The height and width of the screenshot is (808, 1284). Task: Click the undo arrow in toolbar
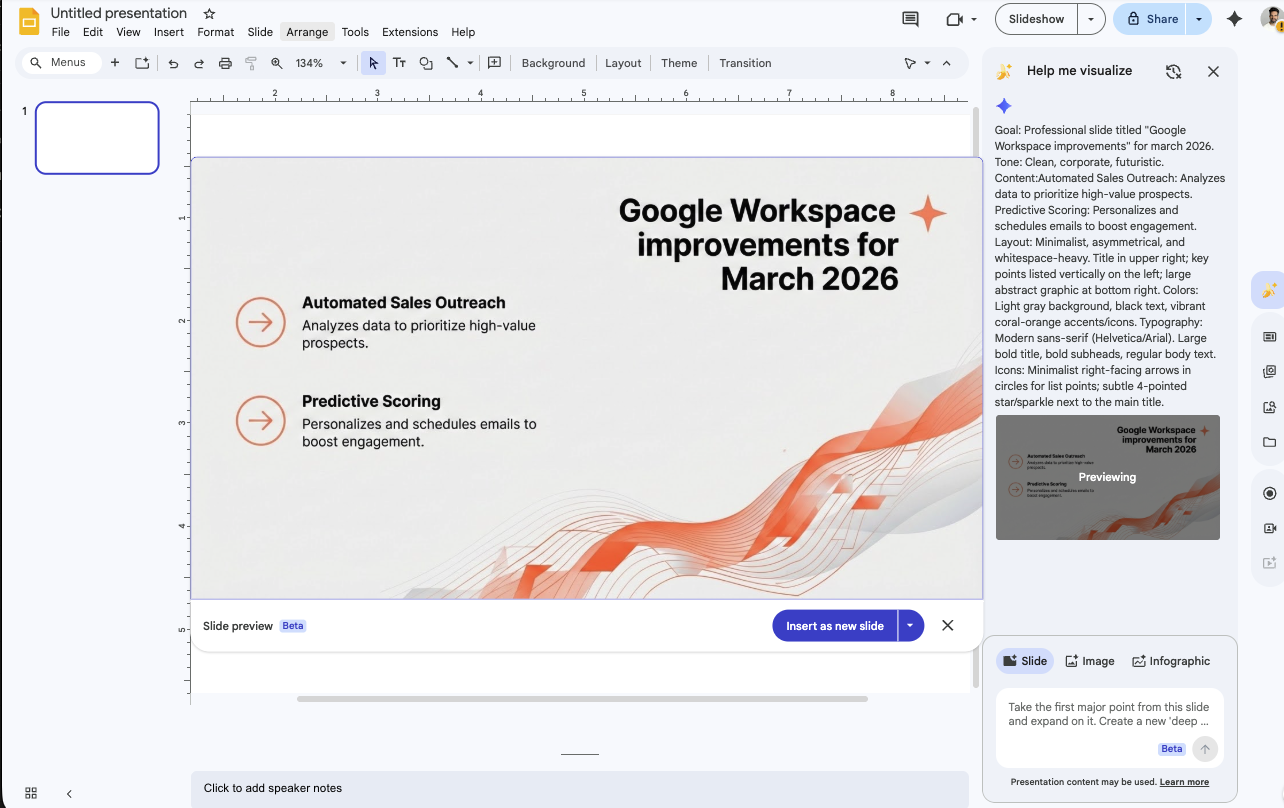173,63
